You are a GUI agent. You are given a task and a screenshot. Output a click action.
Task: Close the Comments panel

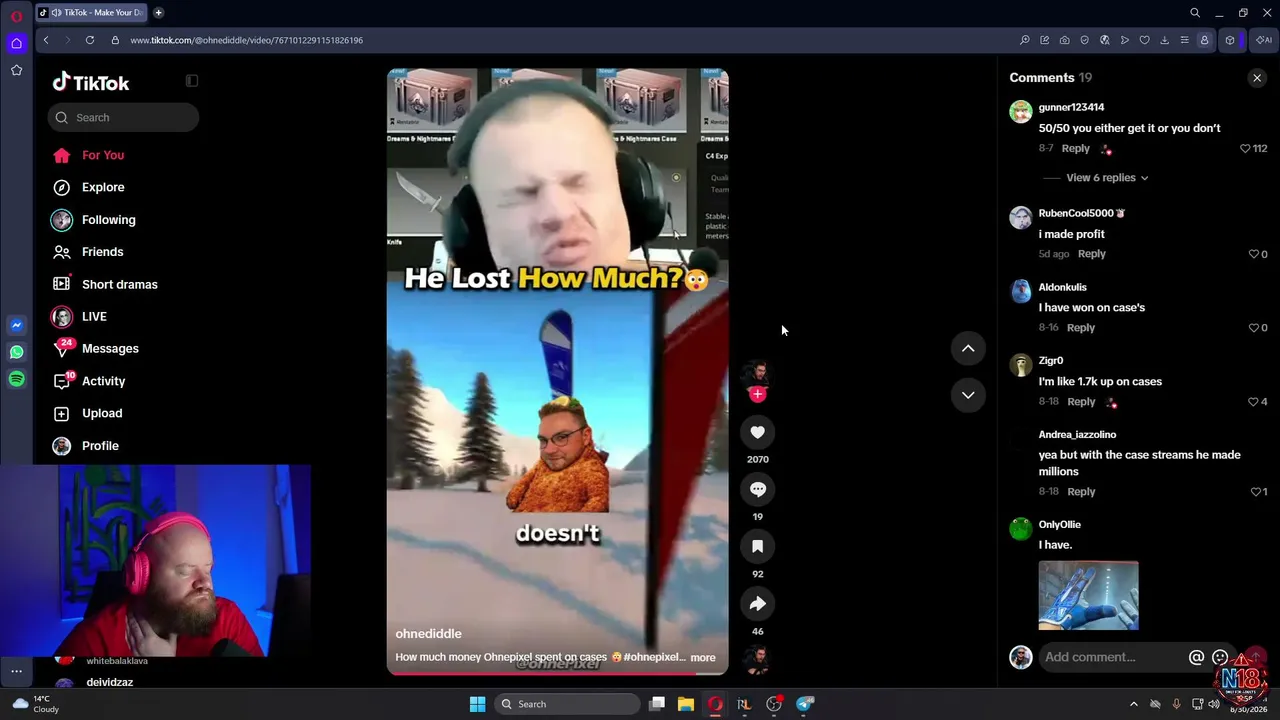[x=1257, y=78]
